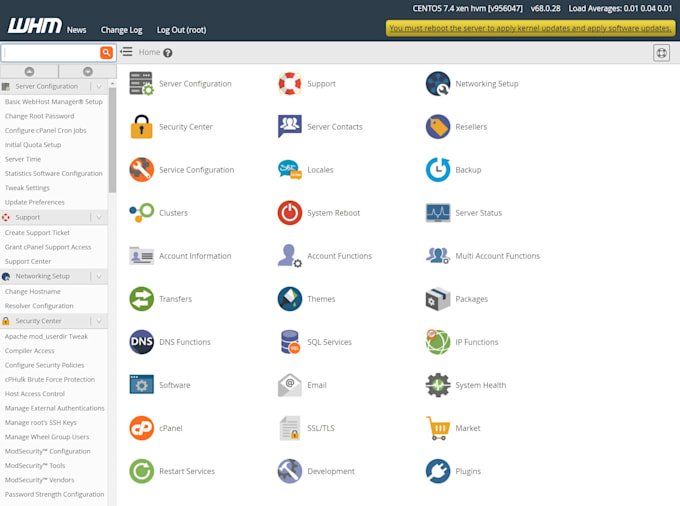Open the Market shopping cart icon
This screenshot has height=506, width=680.
point(438,428)
